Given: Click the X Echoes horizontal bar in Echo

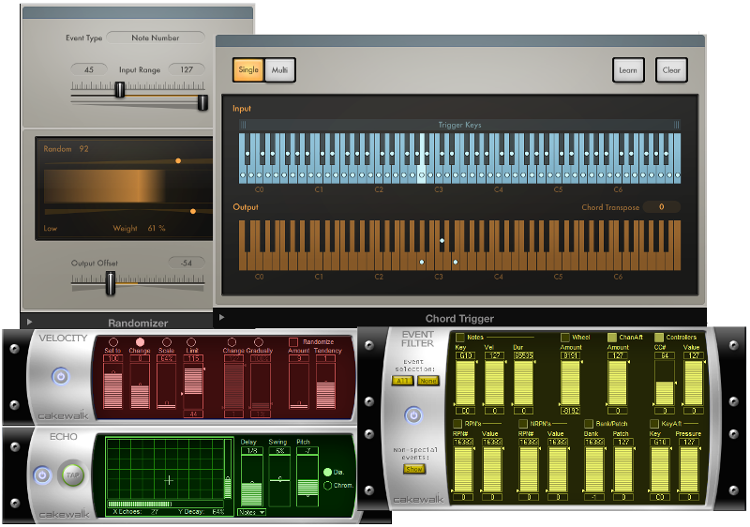Looking at the screenshot, I should click(x=165, y=504).
